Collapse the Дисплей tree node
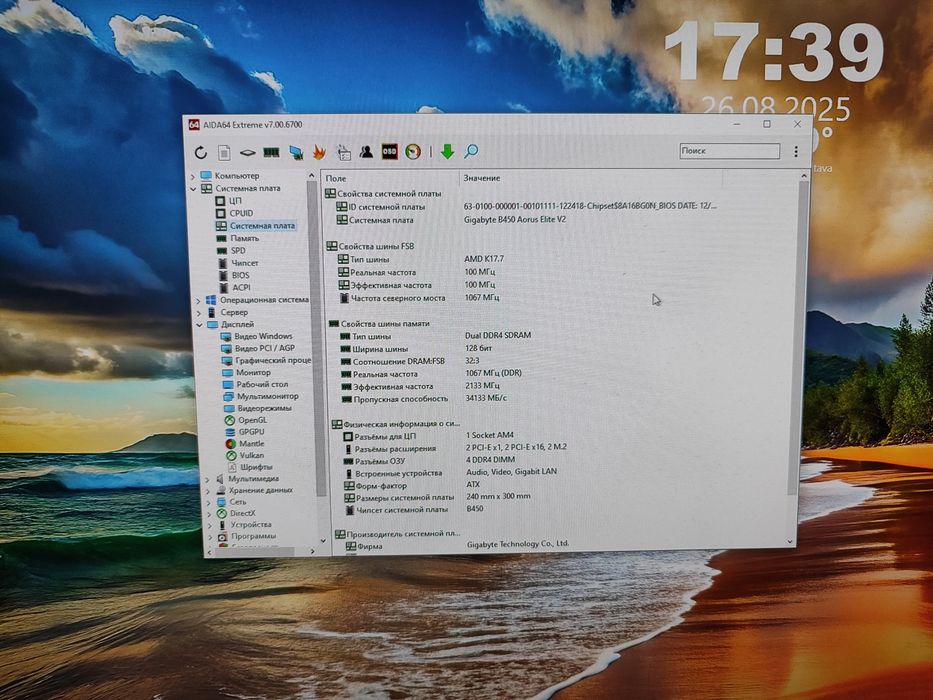 [x=199, y=325]
